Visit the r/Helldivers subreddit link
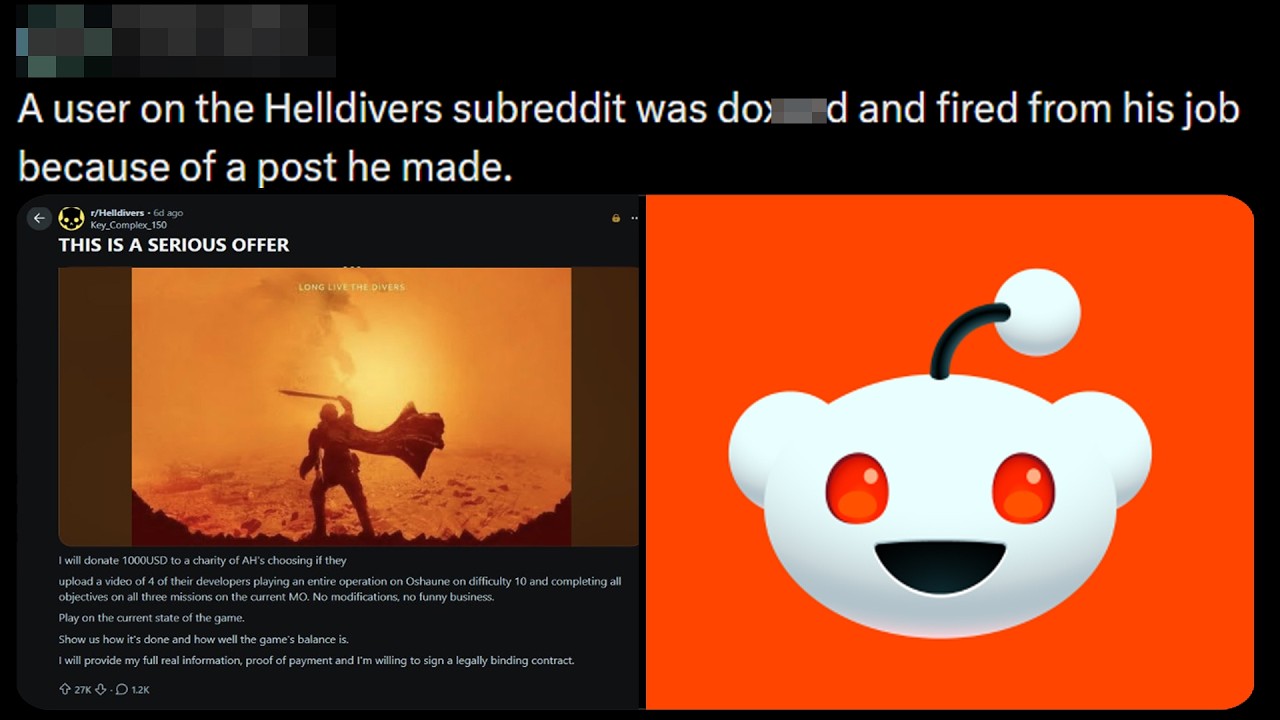 tap(117, 213)
